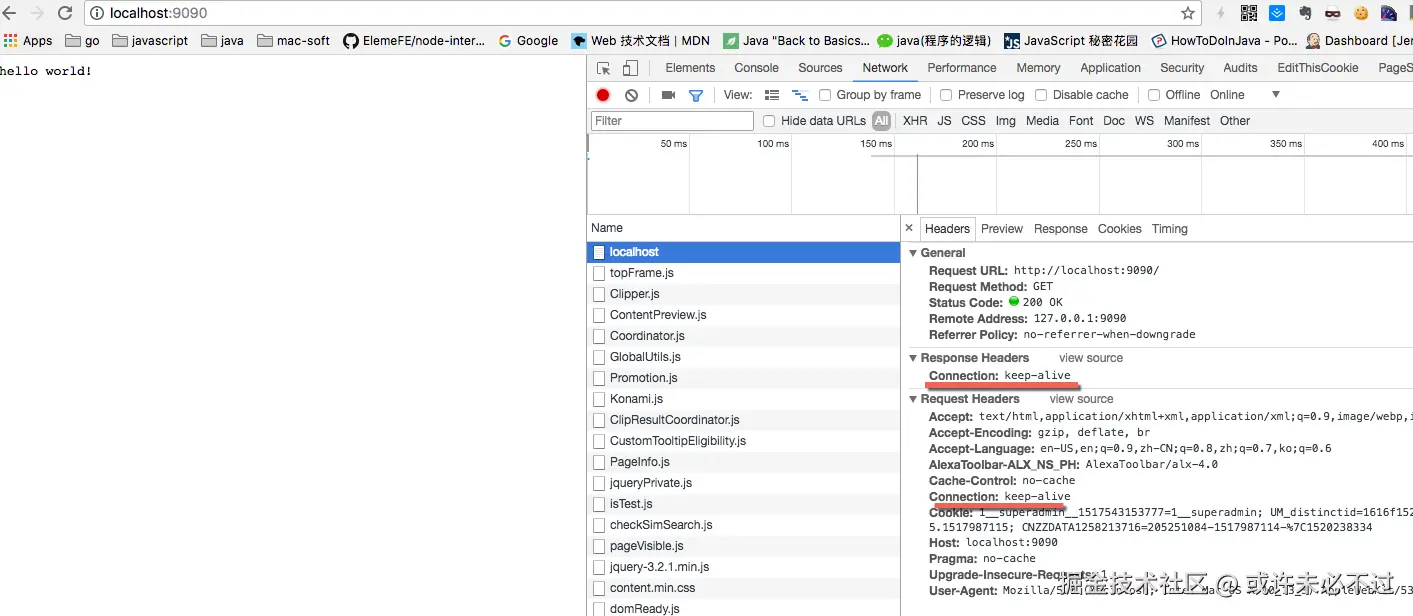Show the Preview tab of request
This screenshot has height=616, width=1413.
pyautogui.click(x=1002, y=229)
